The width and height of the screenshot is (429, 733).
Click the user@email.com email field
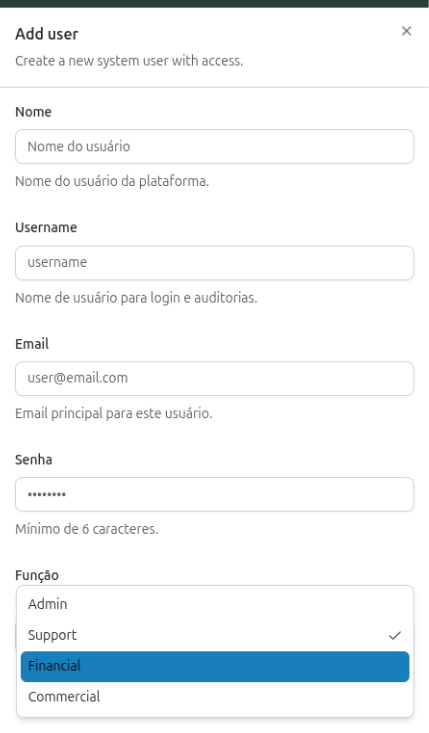[x=214, y=378]
